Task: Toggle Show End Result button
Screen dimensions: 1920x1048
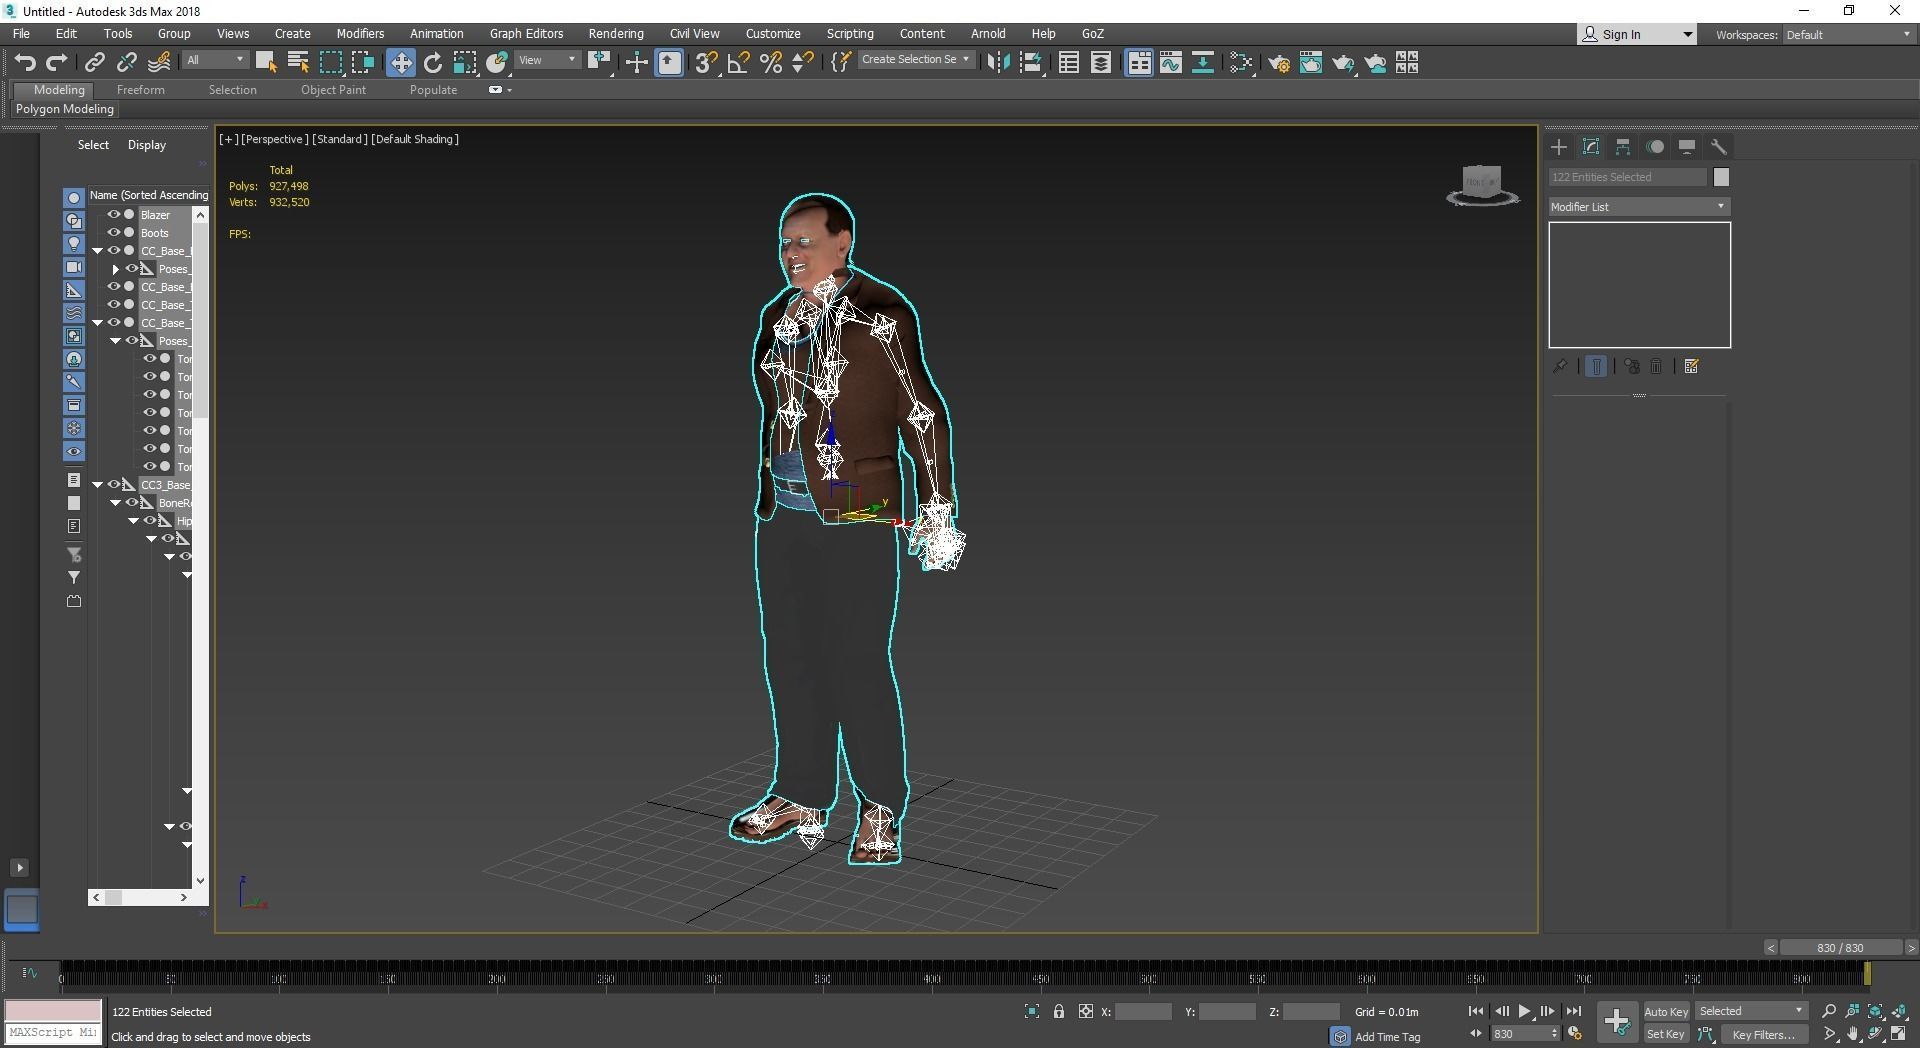Action: point(1596,367)
